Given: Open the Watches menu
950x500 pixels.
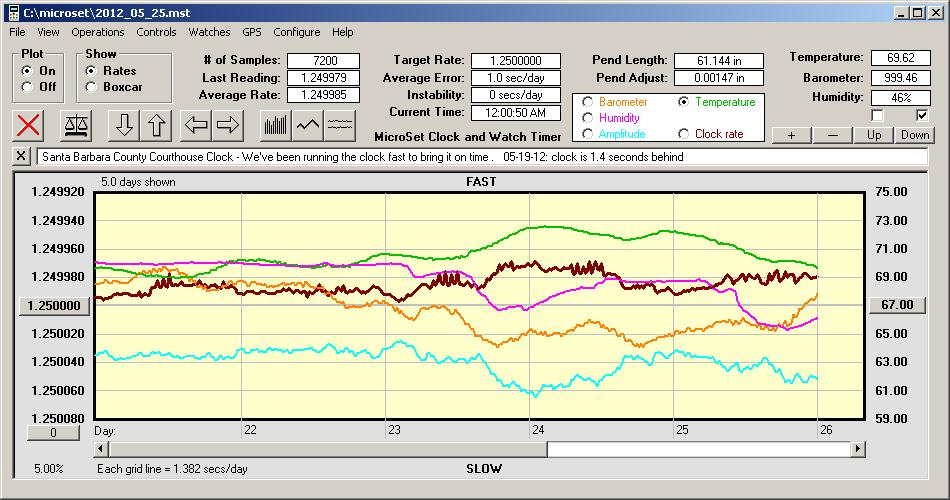Looking at the screenshot, I should click(209, 32).
